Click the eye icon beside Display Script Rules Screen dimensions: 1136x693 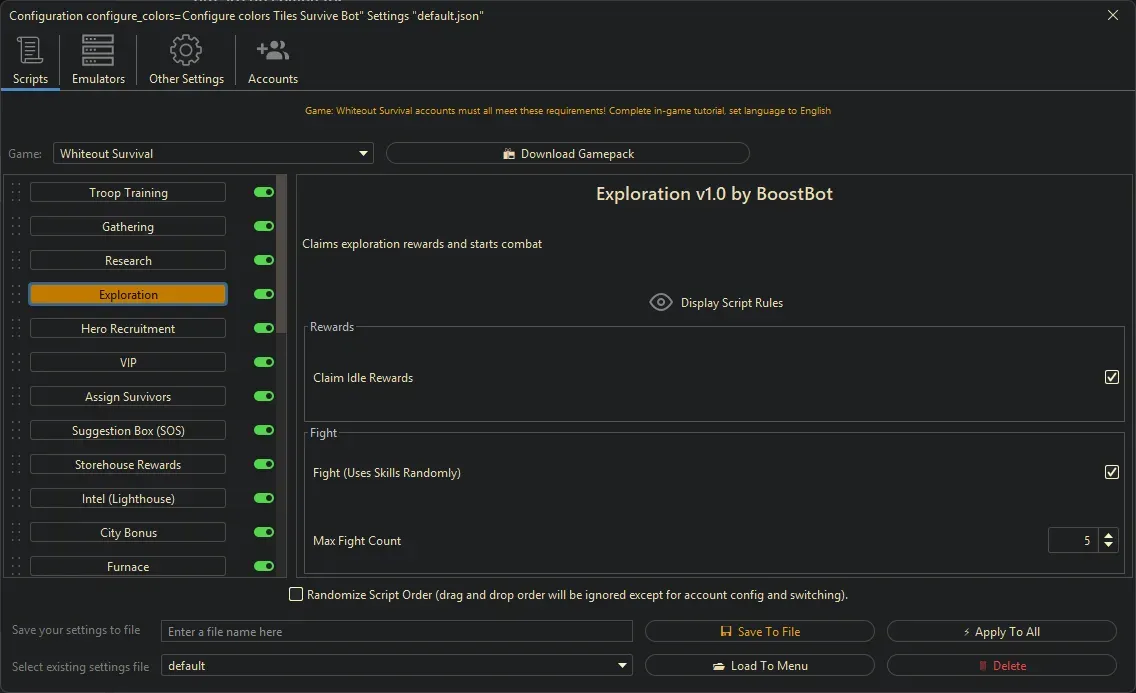click(x=661, y=302)
